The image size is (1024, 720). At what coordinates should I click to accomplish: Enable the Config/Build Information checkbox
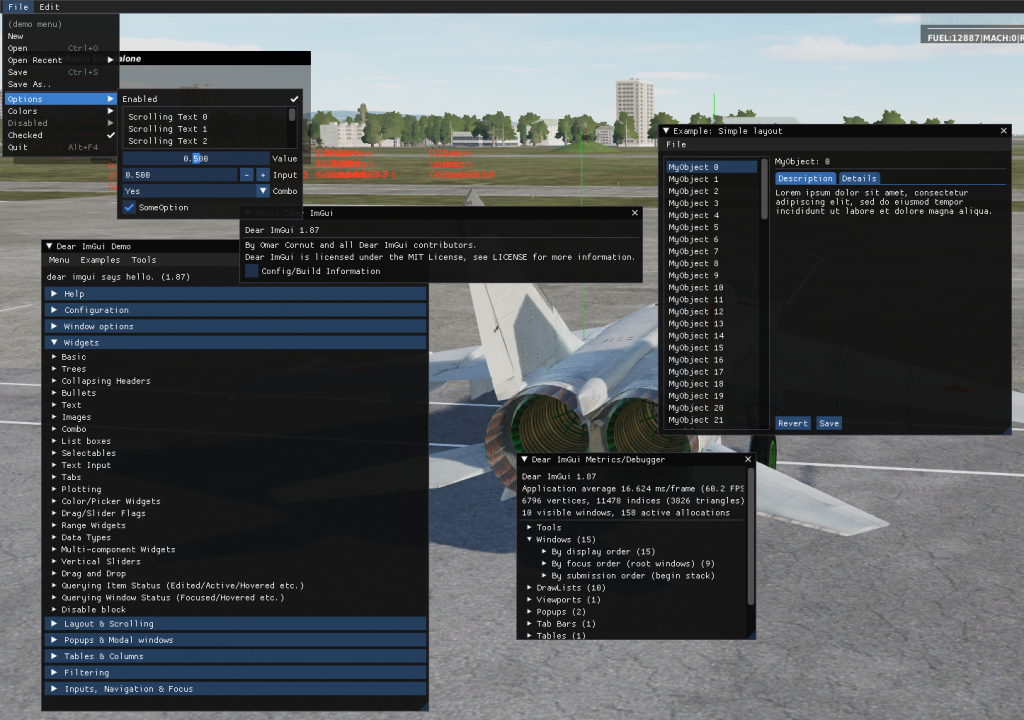click(x=251, y=271)
